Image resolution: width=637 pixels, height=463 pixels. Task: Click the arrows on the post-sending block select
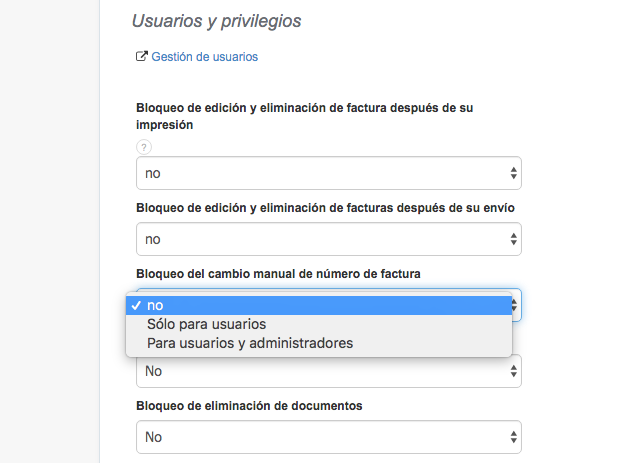[x=513, y=239]
